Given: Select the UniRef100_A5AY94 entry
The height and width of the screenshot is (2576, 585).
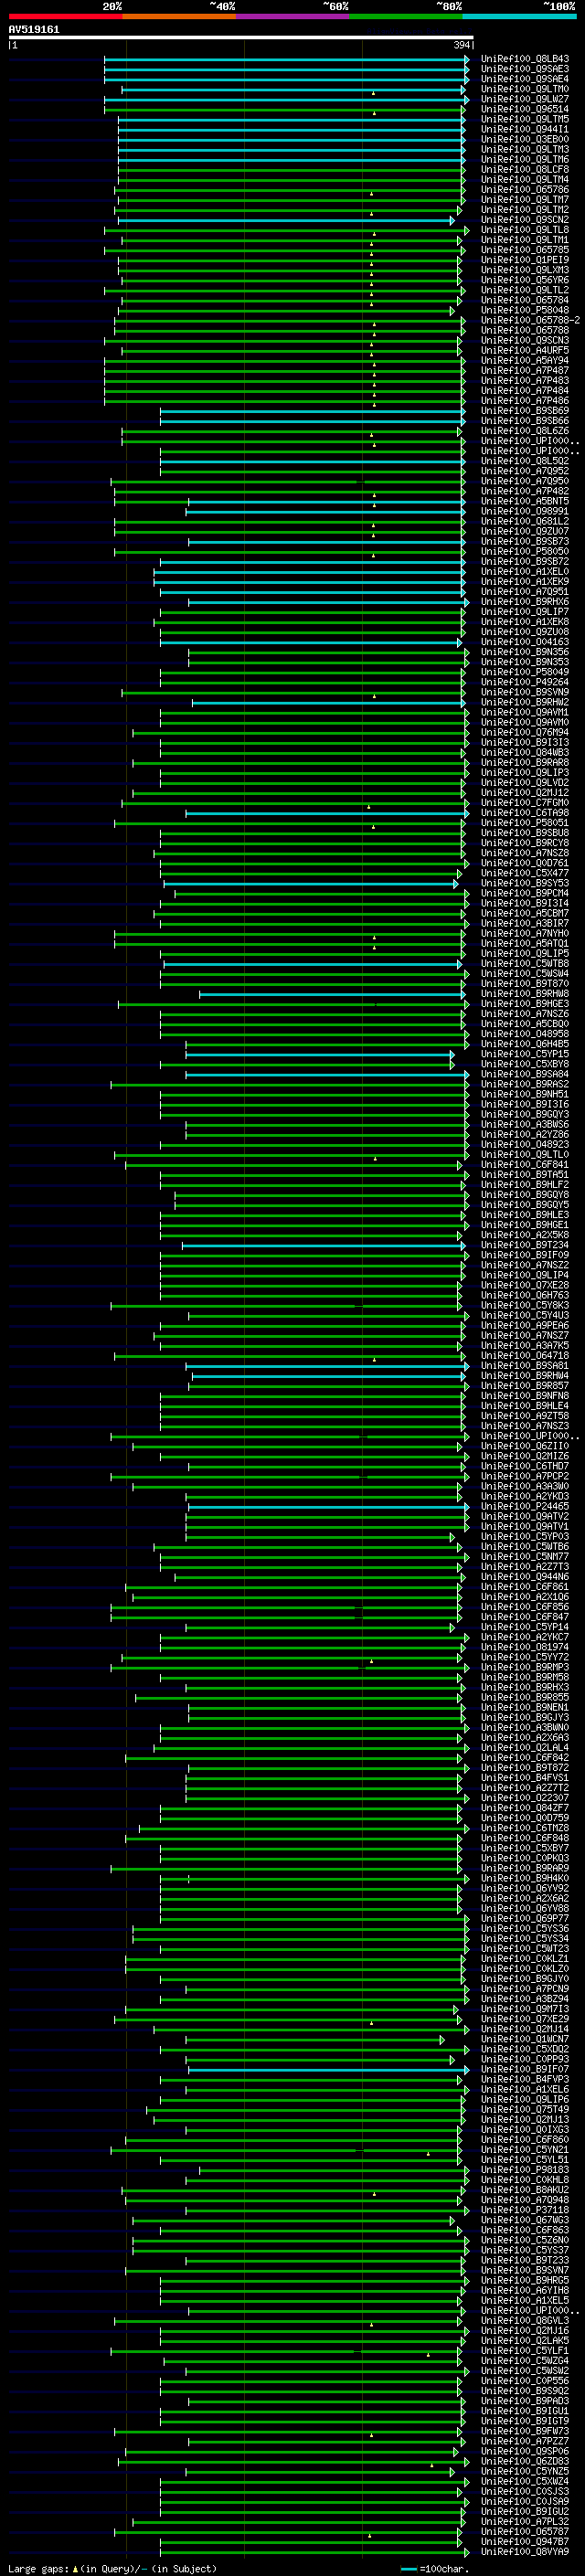Looking at the screenshot, I should coord(525,360).
